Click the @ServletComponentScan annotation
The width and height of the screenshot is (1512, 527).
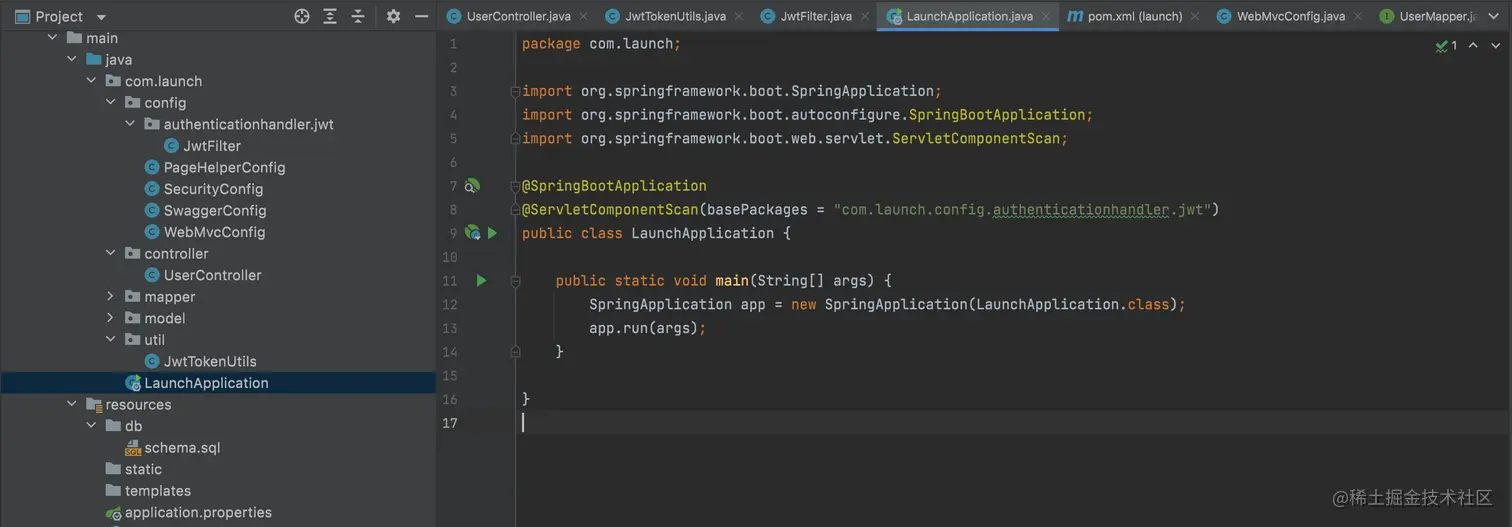pyautogui.click(x=609, y=210)
